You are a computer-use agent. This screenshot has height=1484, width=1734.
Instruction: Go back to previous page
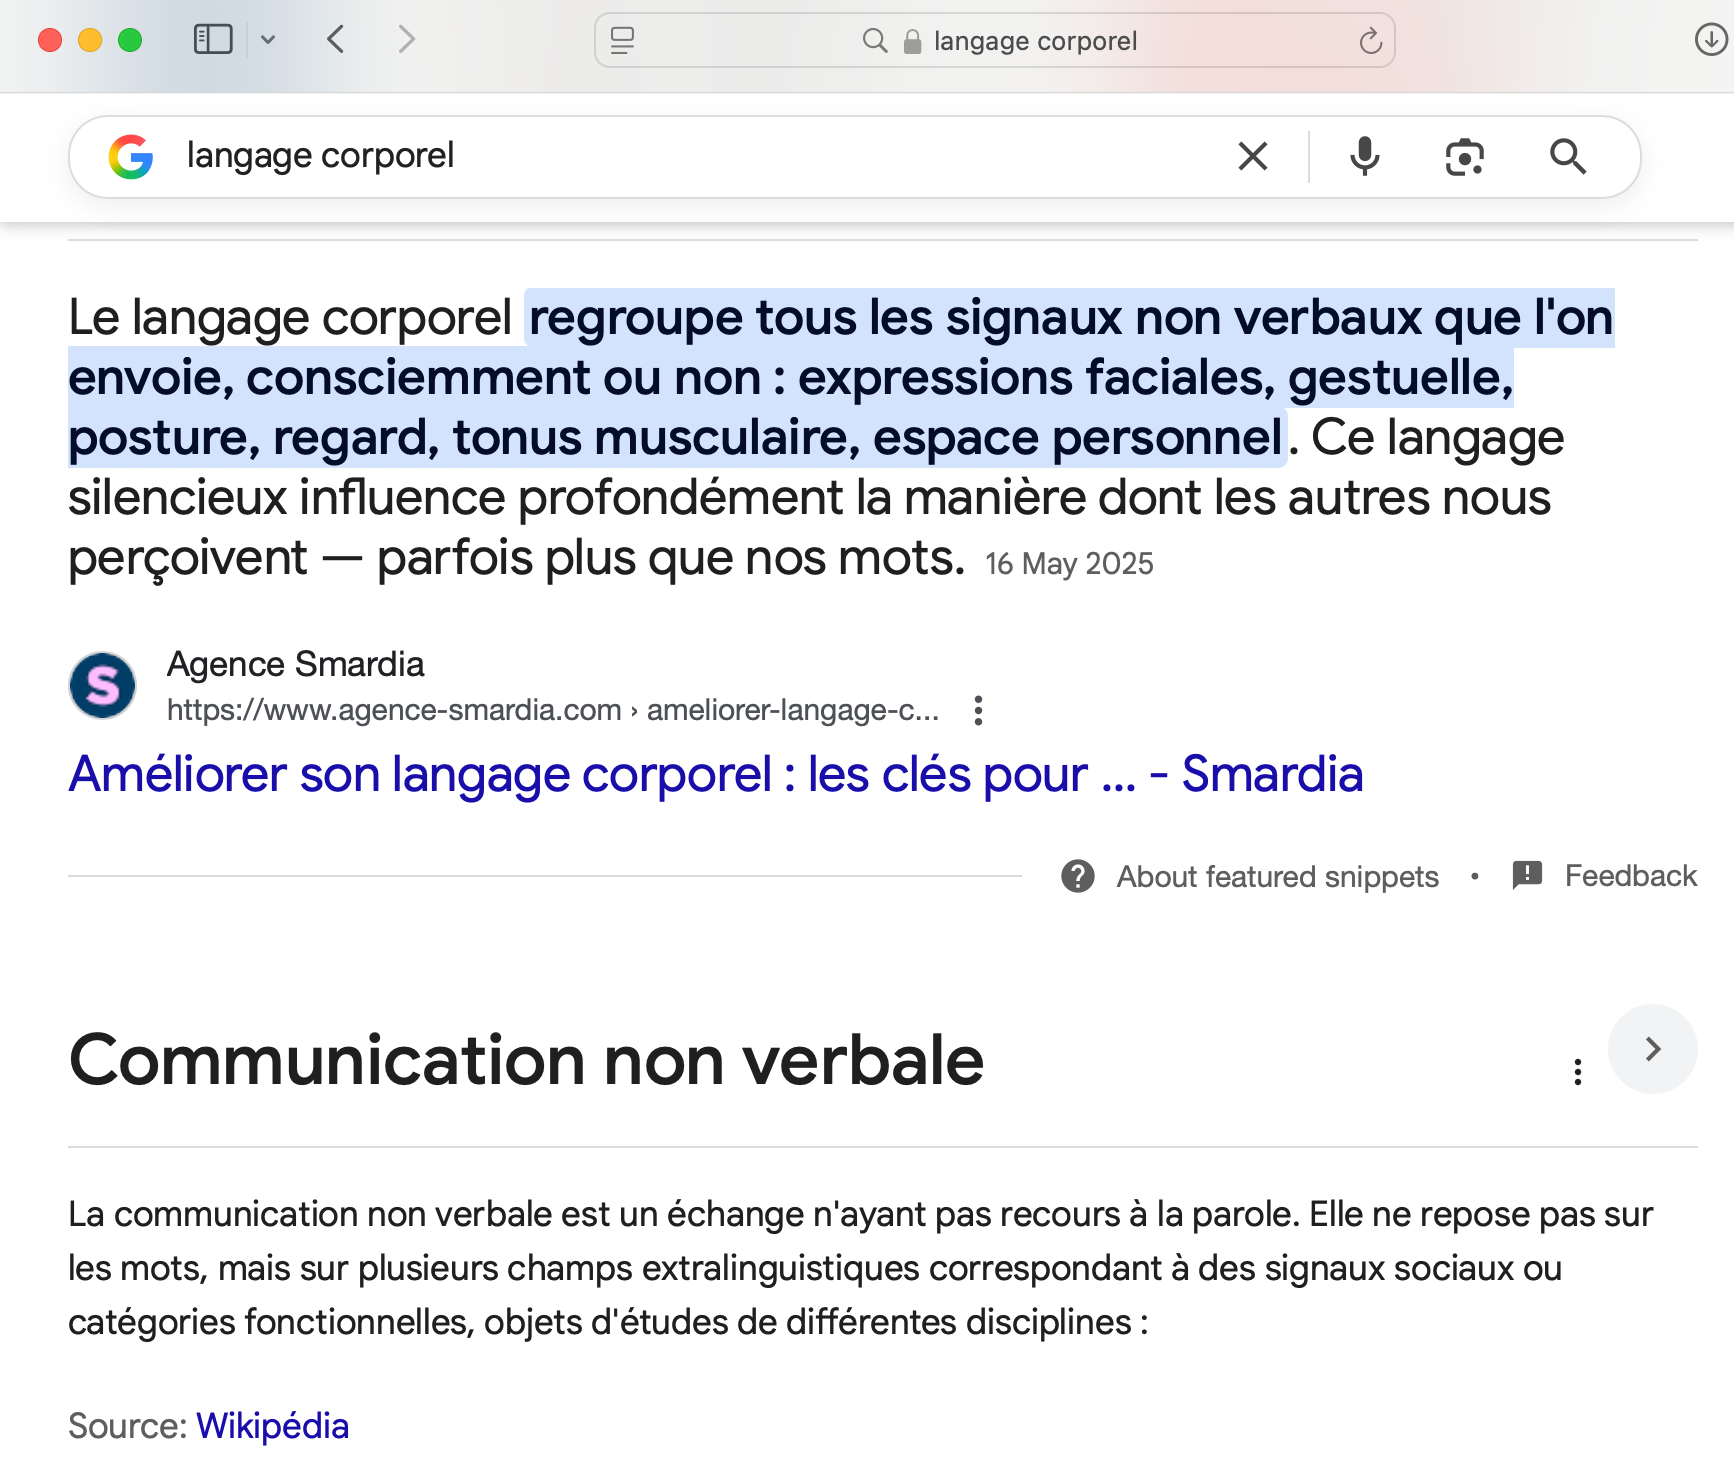pos(336,40)
